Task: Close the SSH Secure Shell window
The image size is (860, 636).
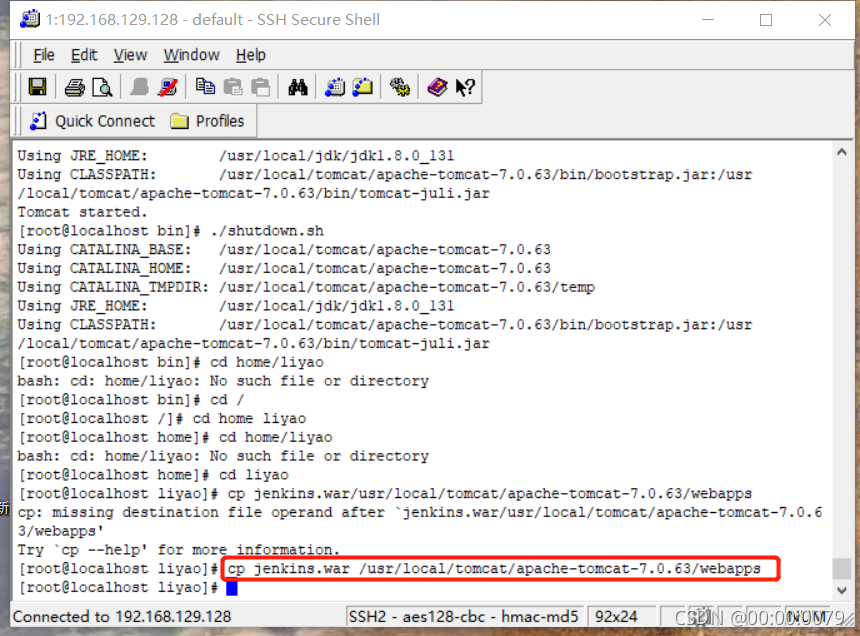Action: pyautogui.click(x=825, y=20)
